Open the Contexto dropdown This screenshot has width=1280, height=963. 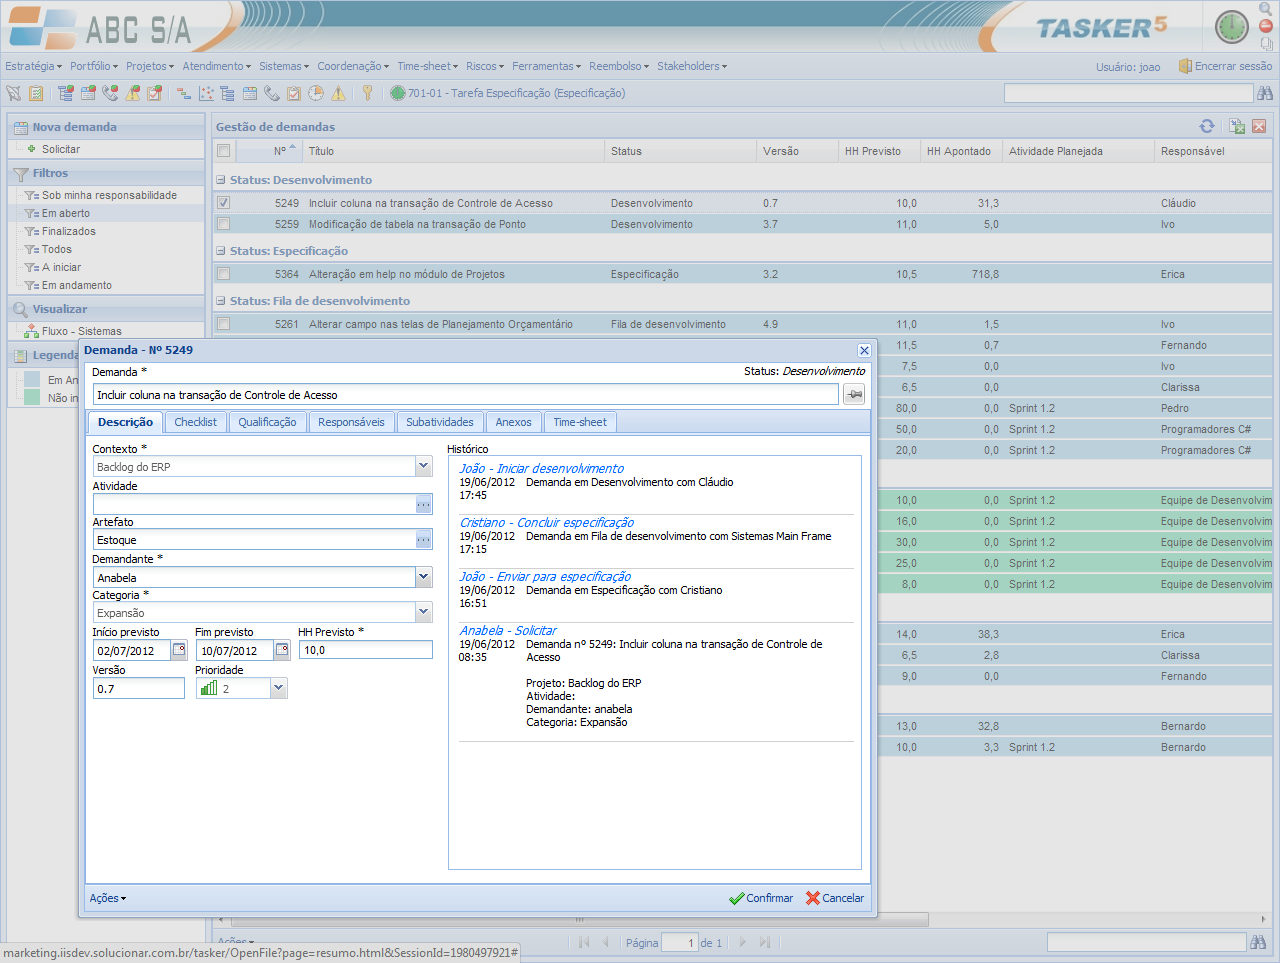424,467
